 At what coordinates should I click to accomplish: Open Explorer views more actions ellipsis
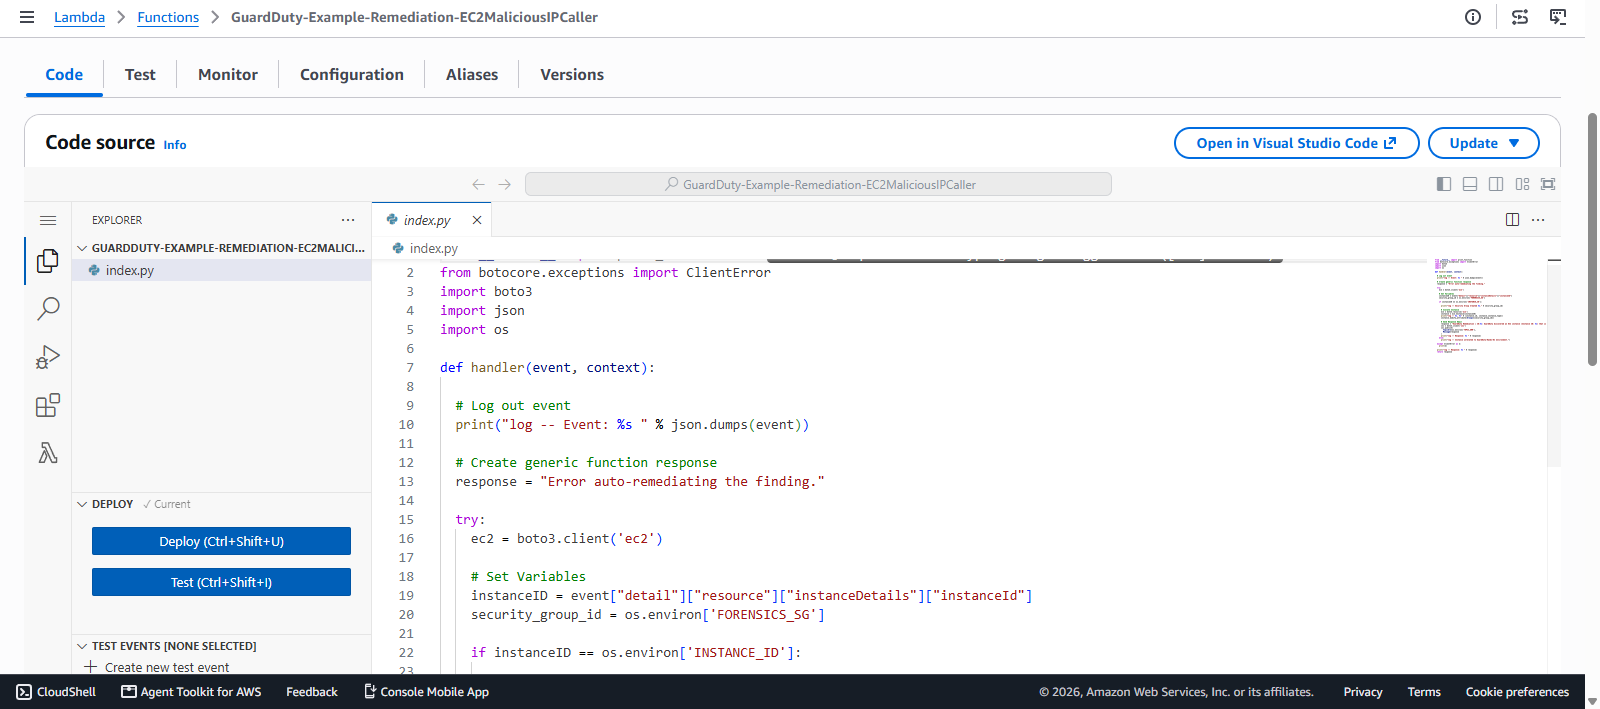click(348, 220)
